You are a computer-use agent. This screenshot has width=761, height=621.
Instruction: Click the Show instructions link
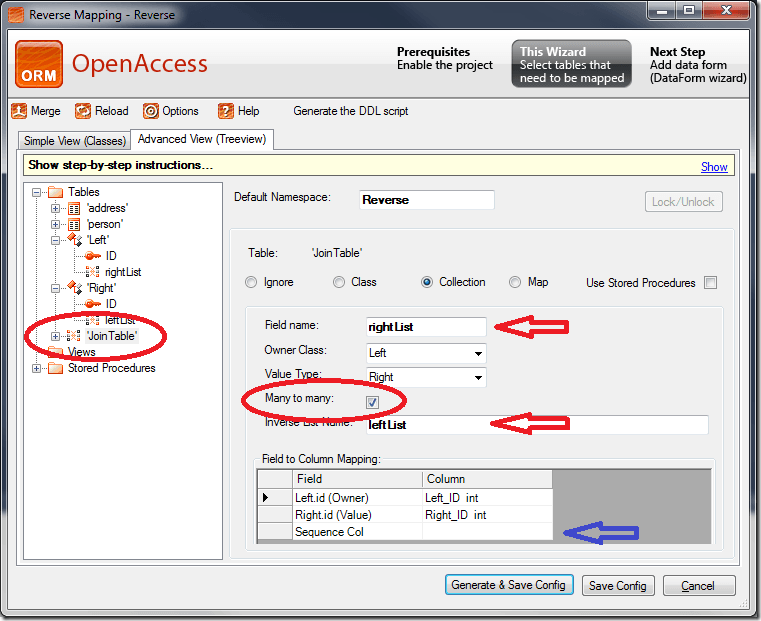(714, 167)
